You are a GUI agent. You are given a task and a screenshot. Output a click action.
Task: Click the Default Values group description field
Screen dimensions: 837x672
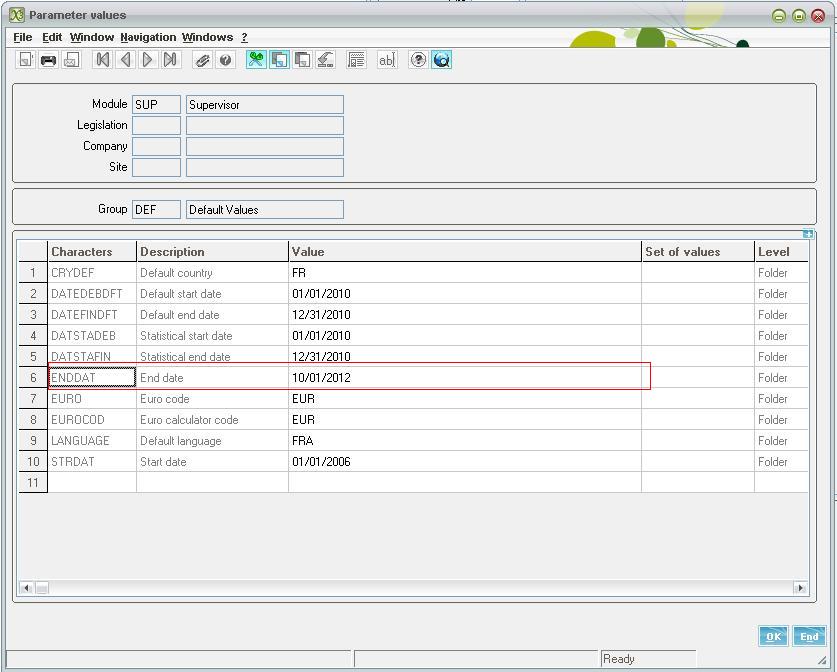tap(265, 209)
